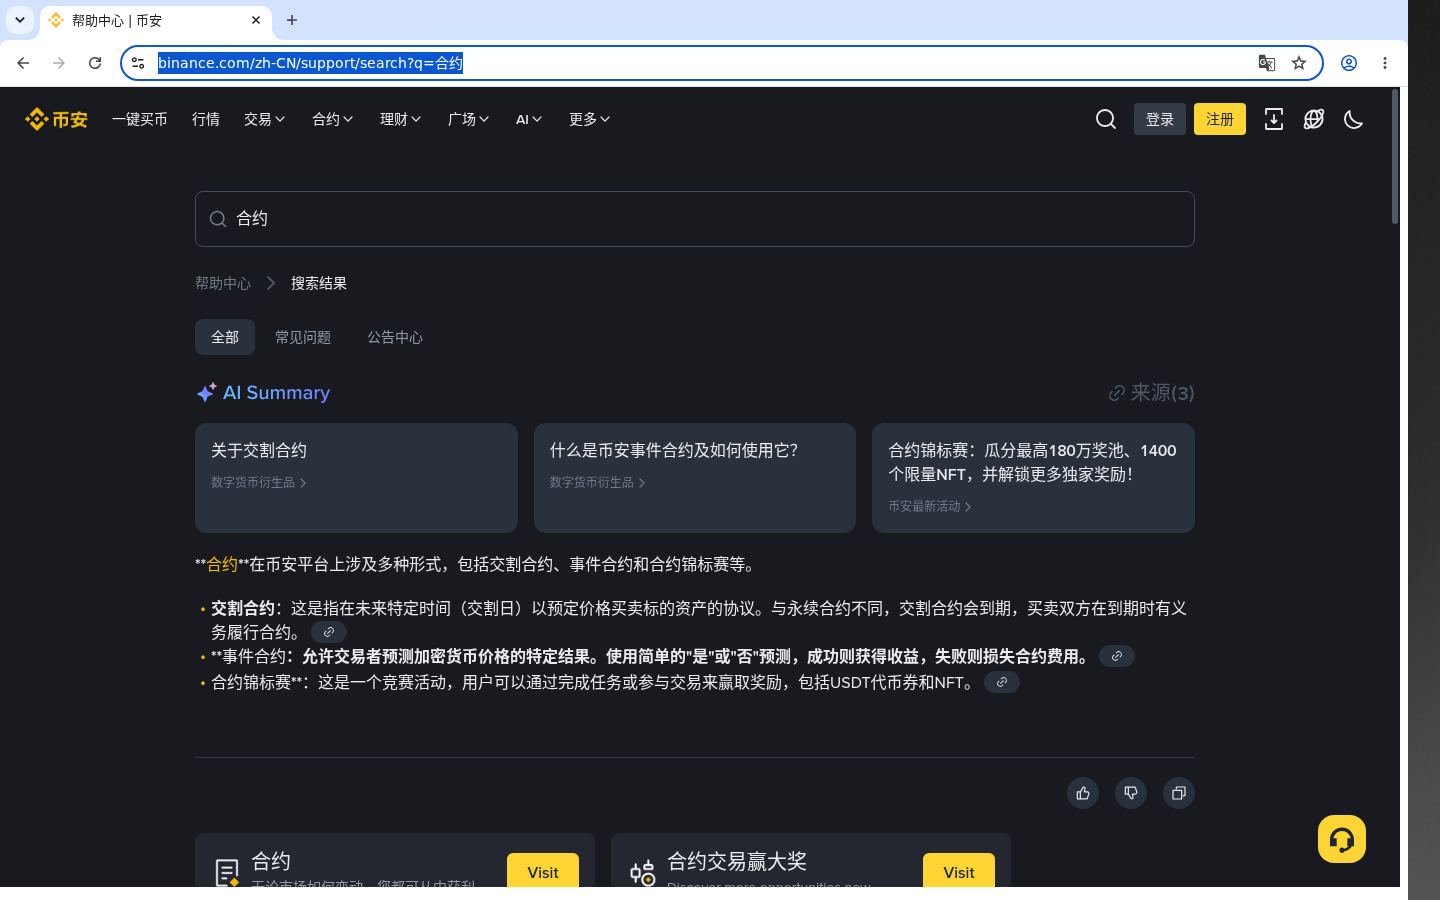Expand the 合约 navigation menu
Image resolution: width=1440 pixels, height=900 pixels.
(x=333, y=119)
